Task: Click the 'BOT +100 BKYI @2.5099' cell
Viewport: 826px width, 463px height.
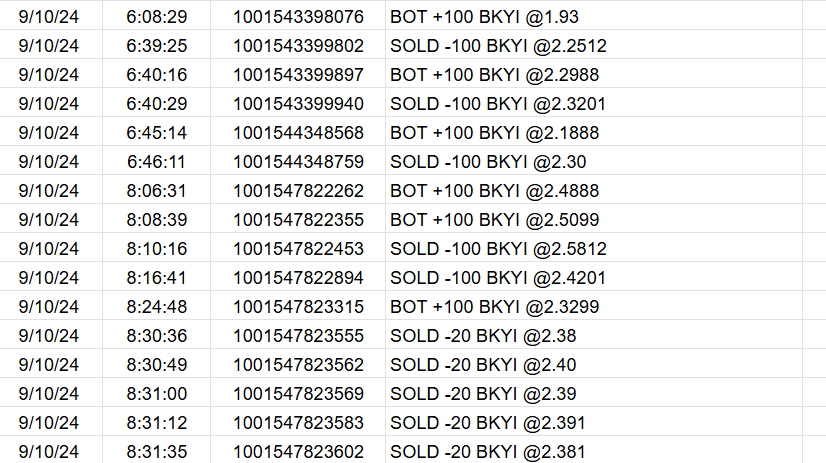Action: [x=494, y=220]
